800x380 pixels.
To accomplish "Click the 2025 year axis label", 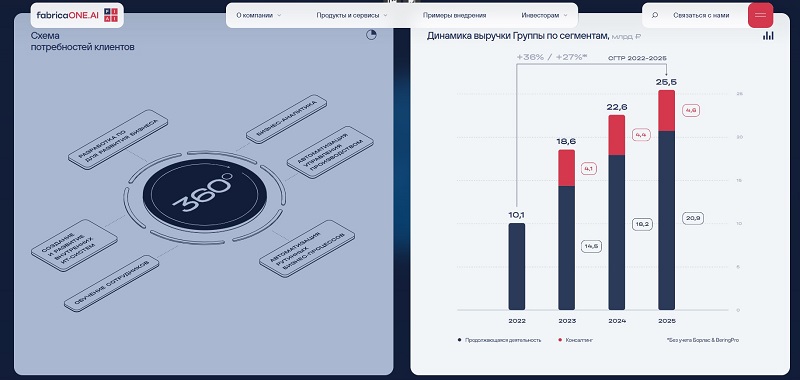I will click(x=666, y=321).
